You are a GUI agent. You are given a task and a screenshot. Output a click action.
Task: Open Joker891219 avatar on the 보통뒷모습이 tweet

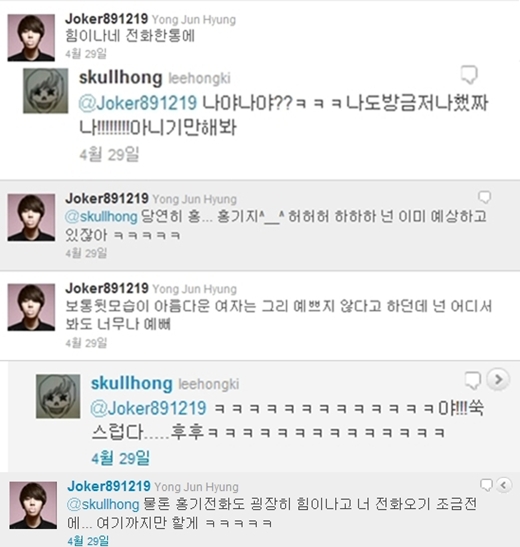(31, 307)
